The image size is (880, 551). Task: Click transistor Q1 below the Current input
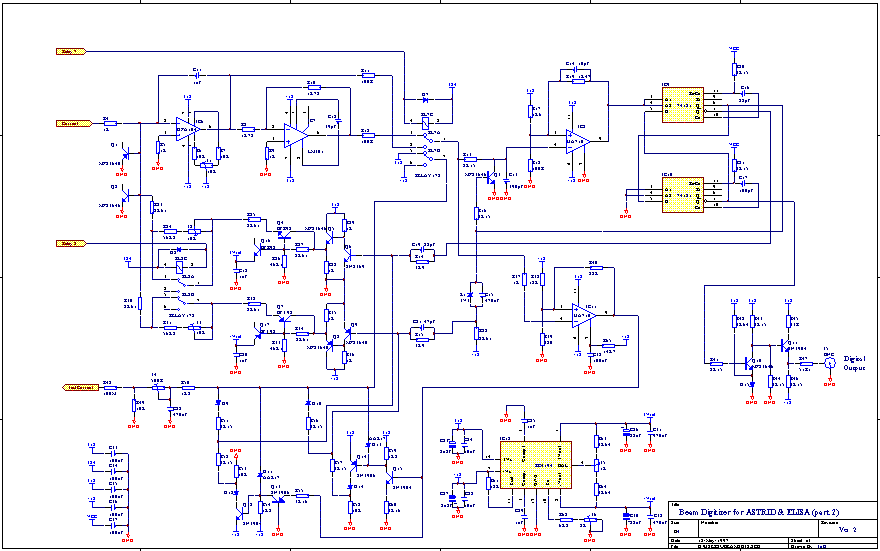pyautogui.click(x=128, y=151)
